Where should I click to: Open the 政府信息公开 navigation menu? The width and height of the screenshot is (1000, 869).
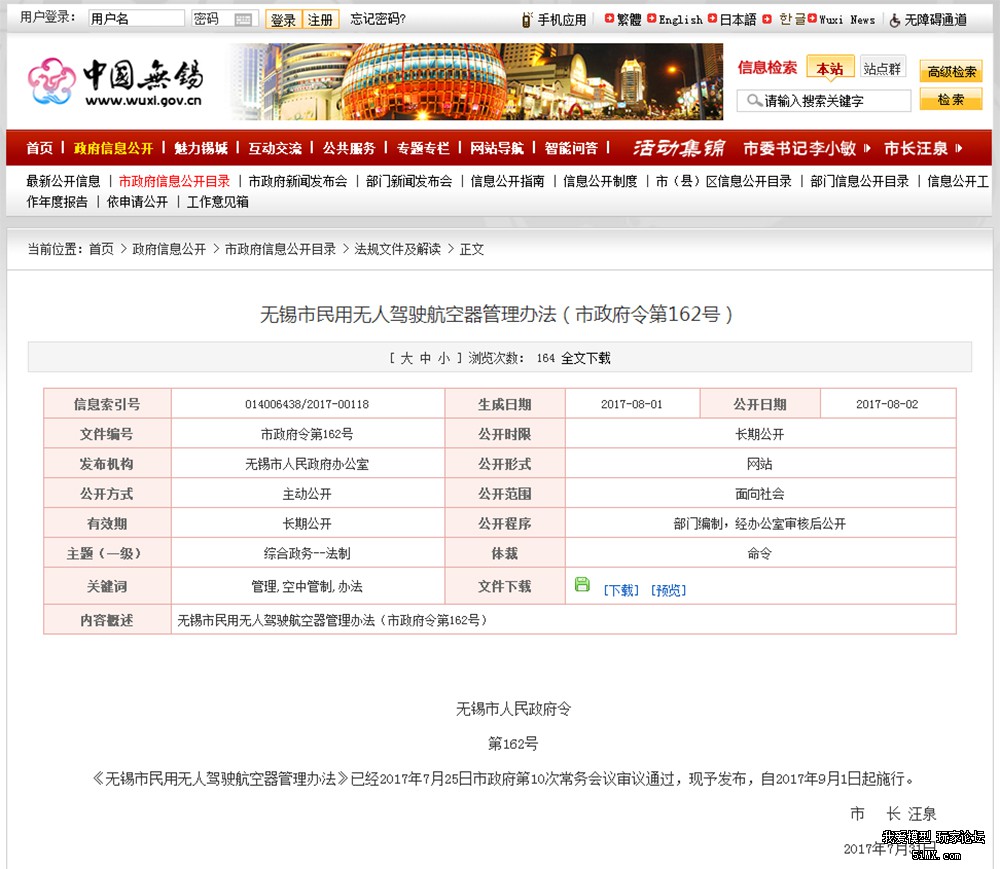(113, 148)
